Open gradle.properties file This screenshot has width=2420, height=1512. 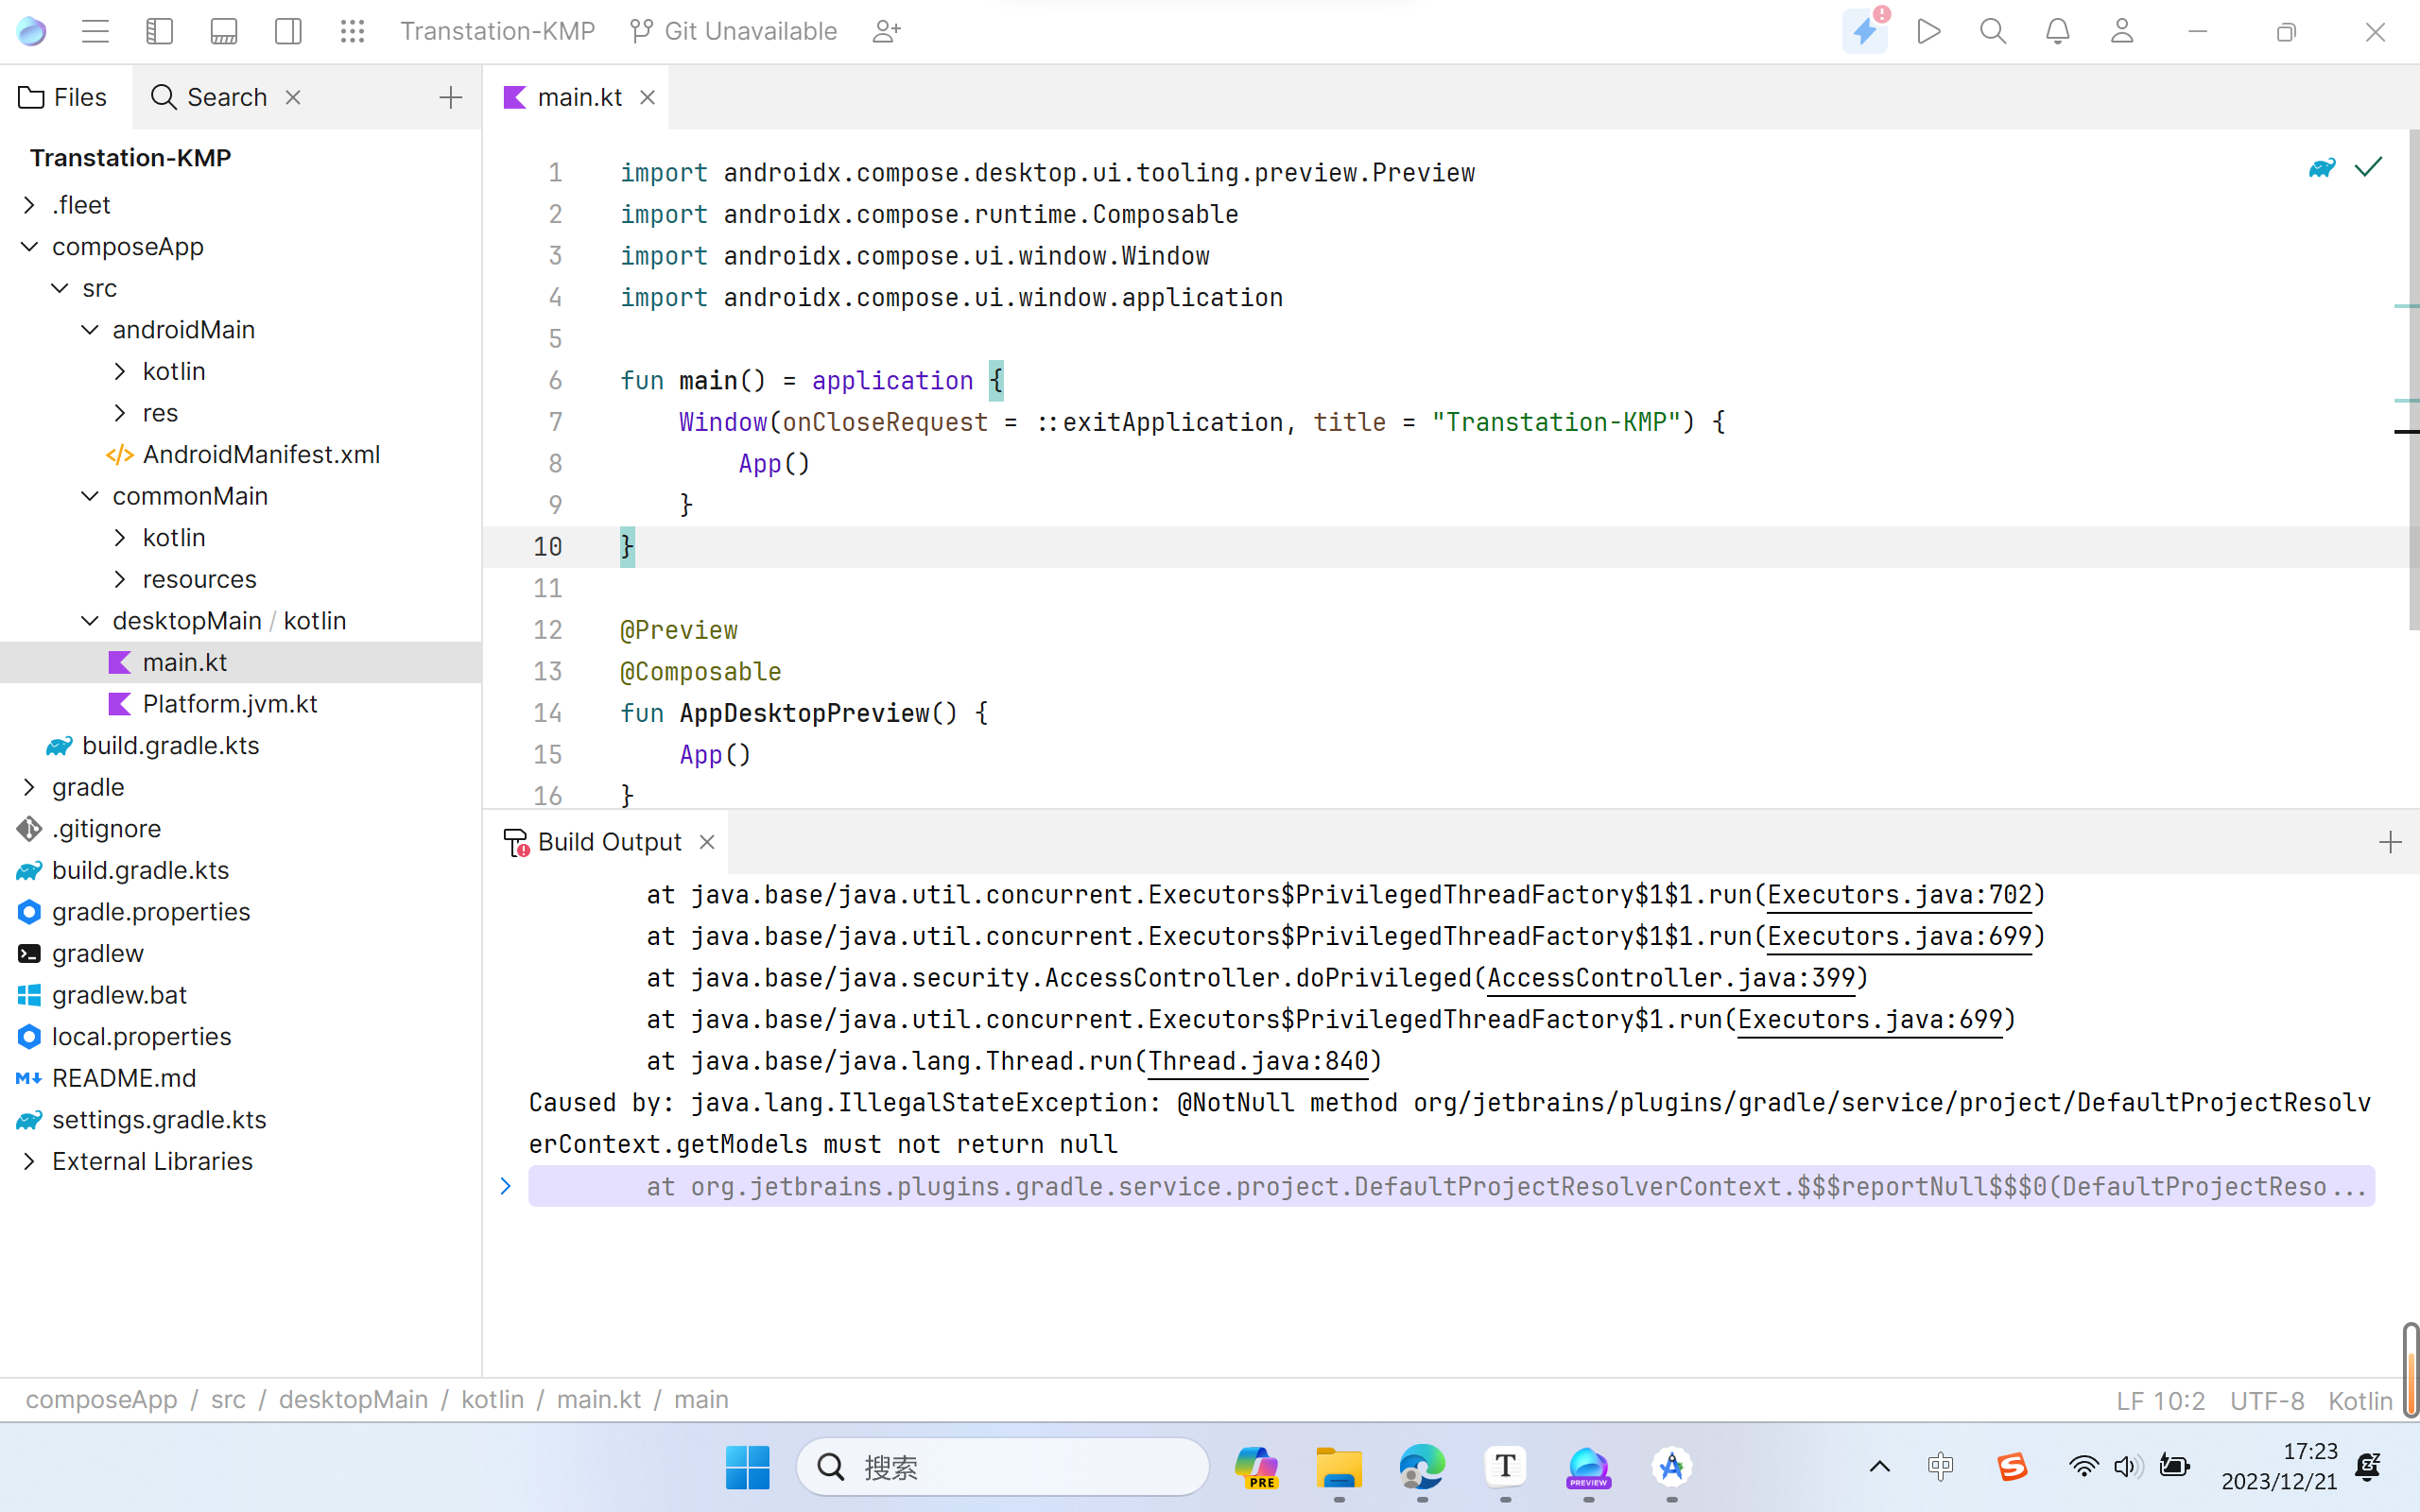[133, 912]
